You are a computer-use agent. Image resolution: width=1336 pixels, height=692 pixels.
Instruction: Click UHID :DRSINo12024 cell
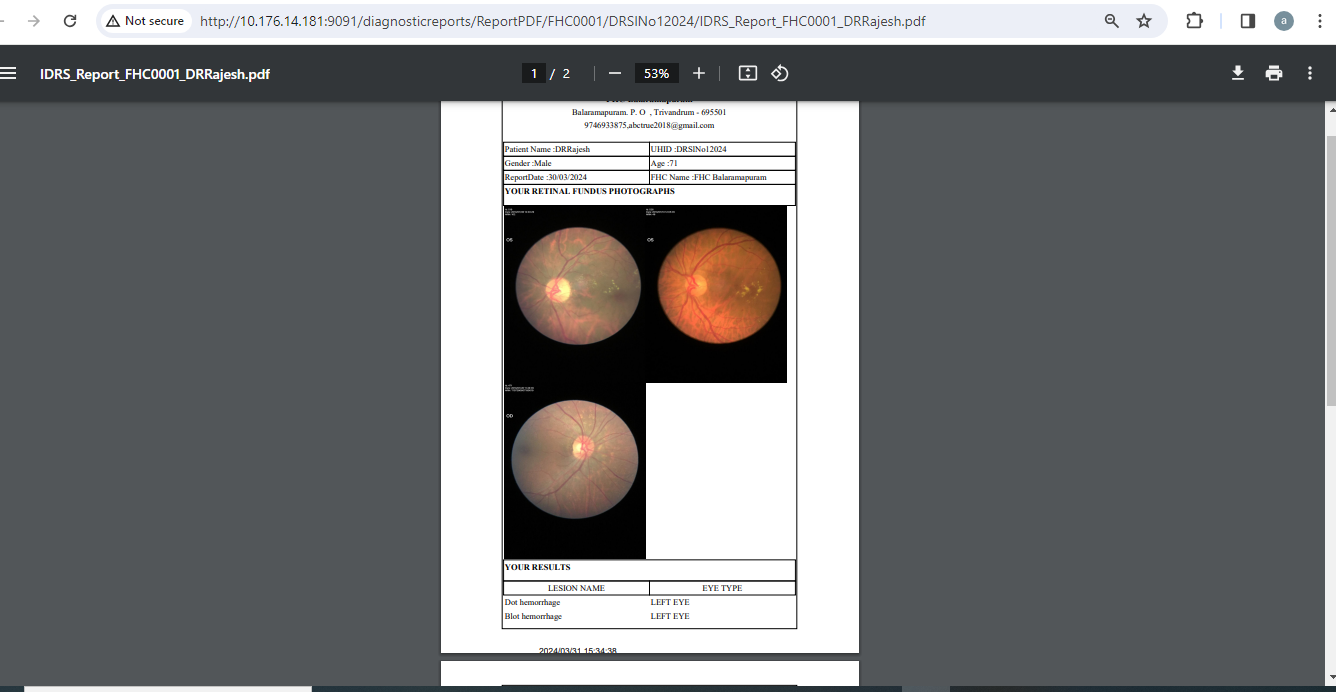(x=722, y=149)
